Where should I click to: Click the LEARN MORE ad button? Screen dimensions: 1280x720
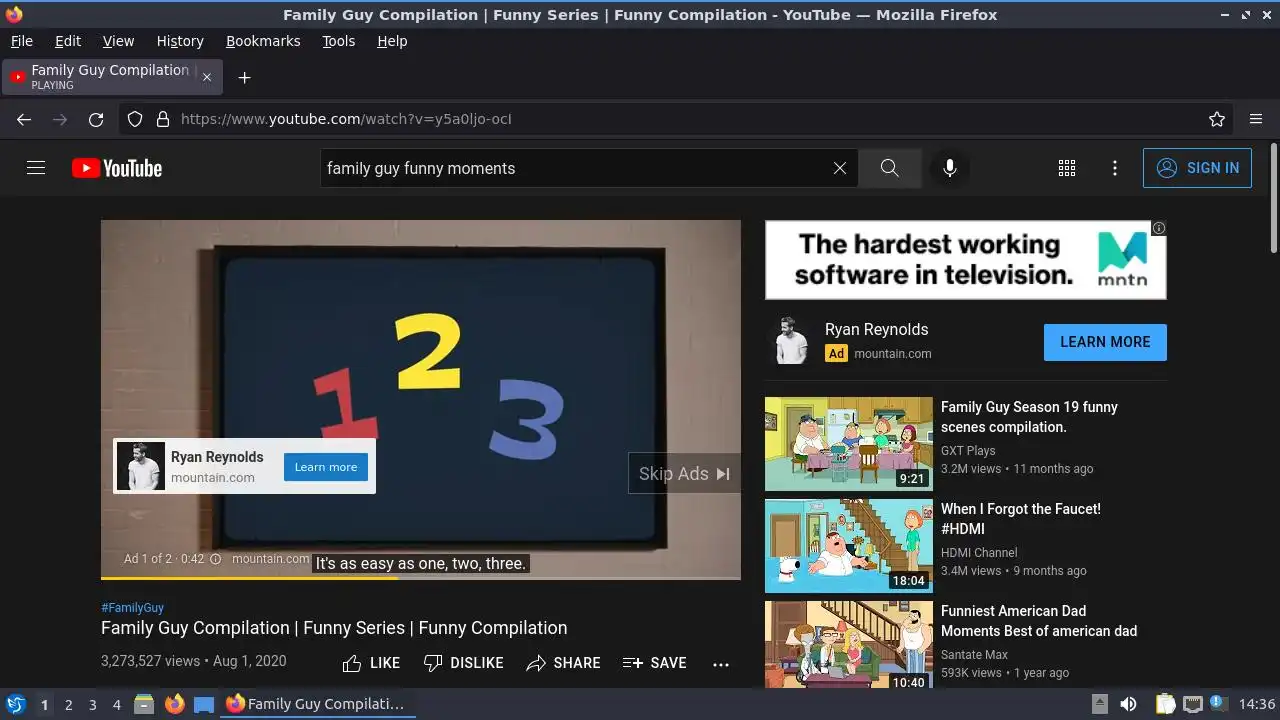[x=1105, y=342]
